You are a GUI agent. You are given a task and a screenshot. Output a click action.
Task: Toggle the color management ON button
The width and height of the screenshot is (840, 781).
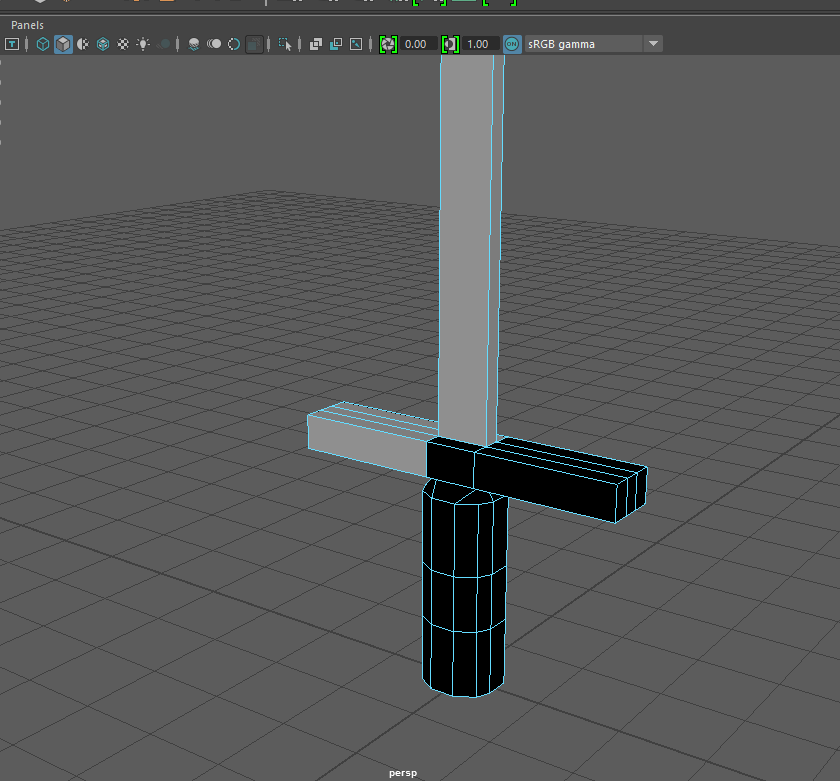512,44
